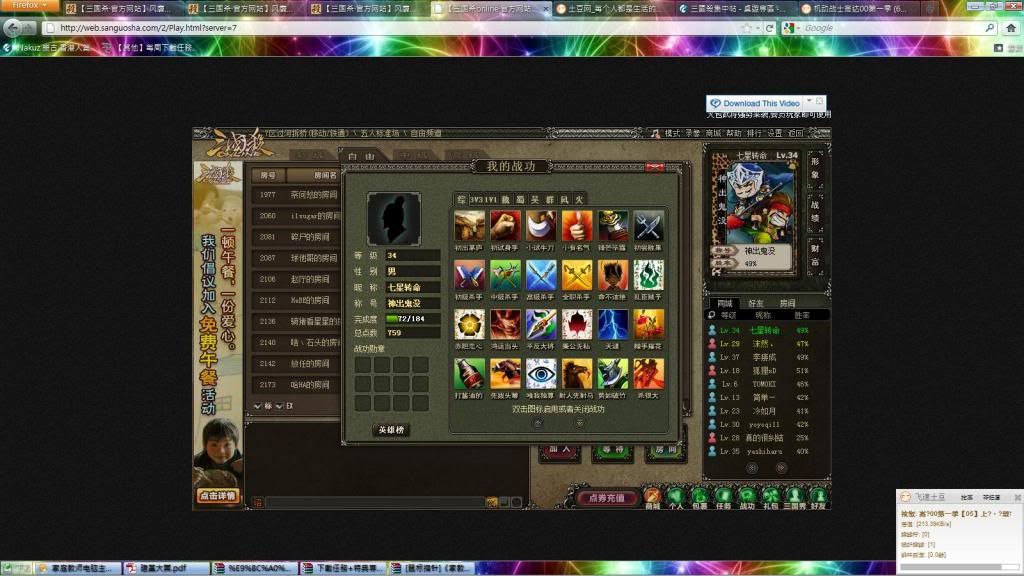This screenshot has width=1024, height=576.
Task: Click the Firefox address bar
Action: click(x=392, y=28)
